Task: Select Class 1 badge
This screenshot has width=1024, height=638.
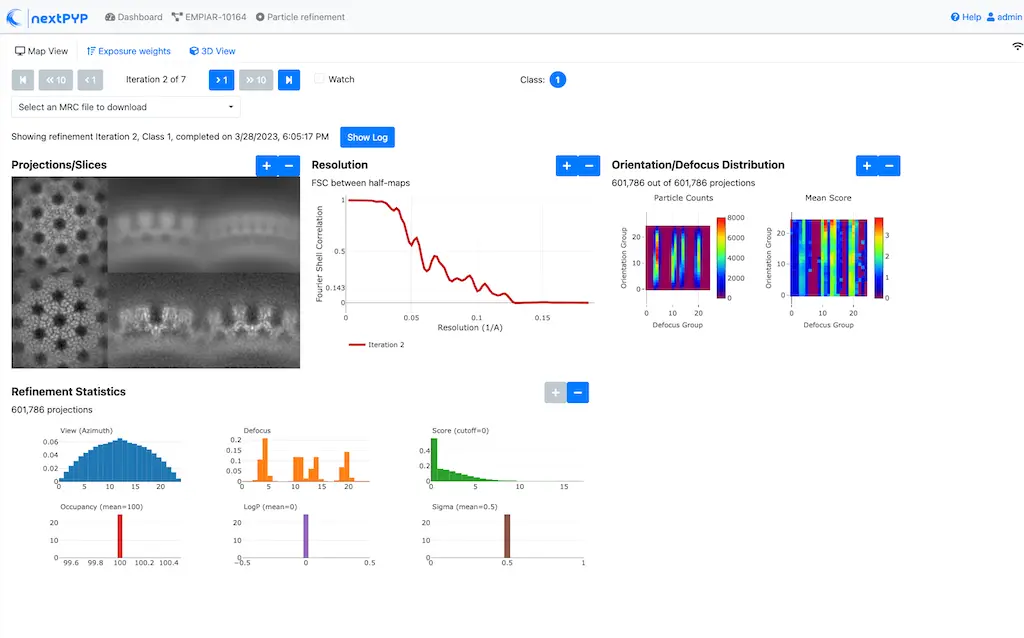Action: coord(557,80)
